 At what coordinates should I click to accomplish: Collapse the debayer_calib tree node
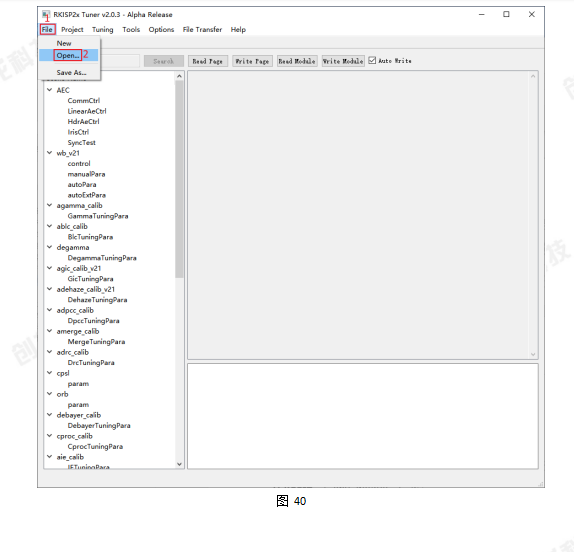(49, 415)
